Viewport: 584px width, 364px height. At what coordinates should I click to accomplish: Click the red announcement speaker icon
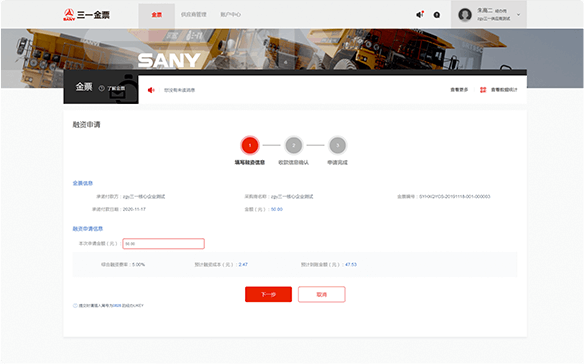[151, 90]
